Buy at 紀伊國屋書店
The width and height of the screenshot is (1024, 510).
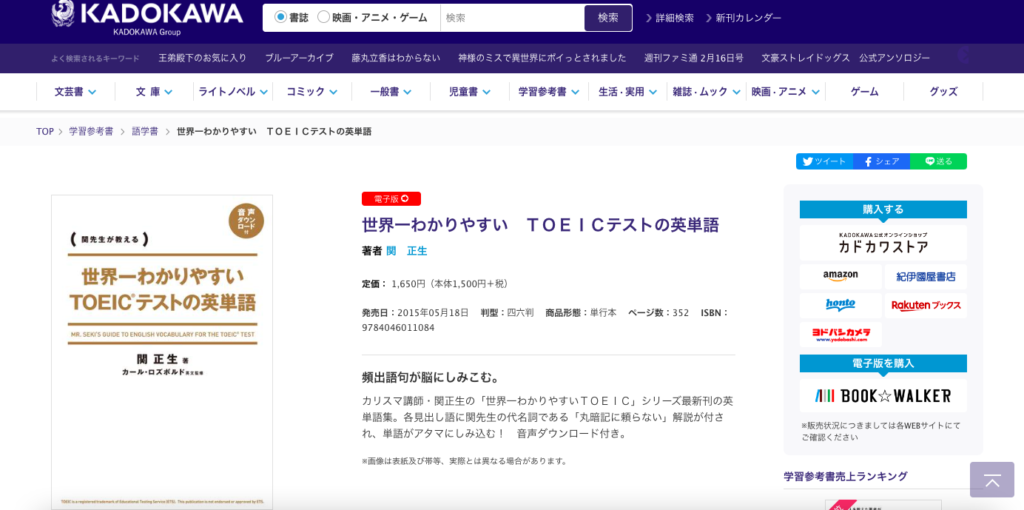(x=926, y=276)
